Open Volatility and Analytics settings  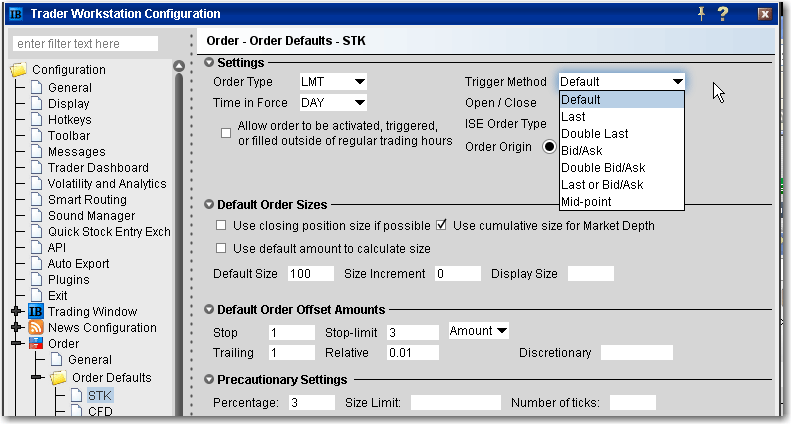pos(107,184)
